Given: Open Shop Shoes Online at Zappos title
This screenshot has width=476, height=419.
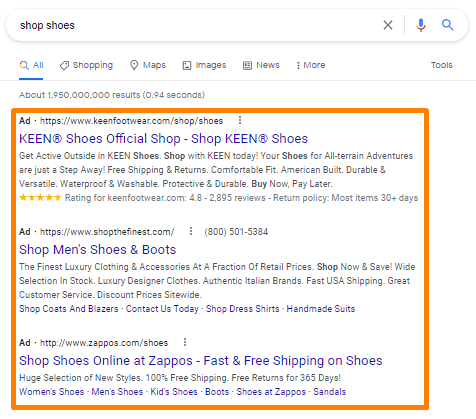Looking at the screenshot, I should coord(201,361).
